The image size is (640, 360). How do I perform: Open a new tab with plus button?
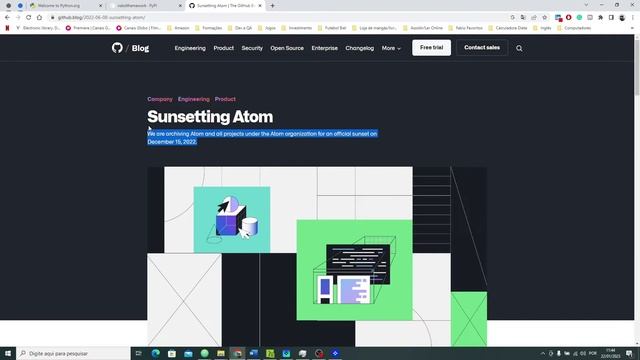tap(272, 6)
